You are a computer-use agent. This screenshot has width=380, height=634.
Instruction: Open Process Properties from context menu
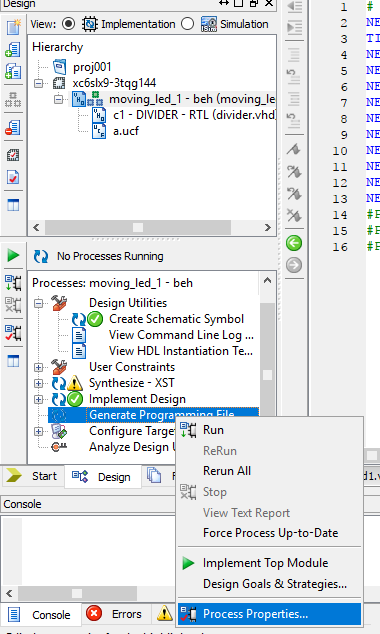pyautogui.click(x=269, y=614)
